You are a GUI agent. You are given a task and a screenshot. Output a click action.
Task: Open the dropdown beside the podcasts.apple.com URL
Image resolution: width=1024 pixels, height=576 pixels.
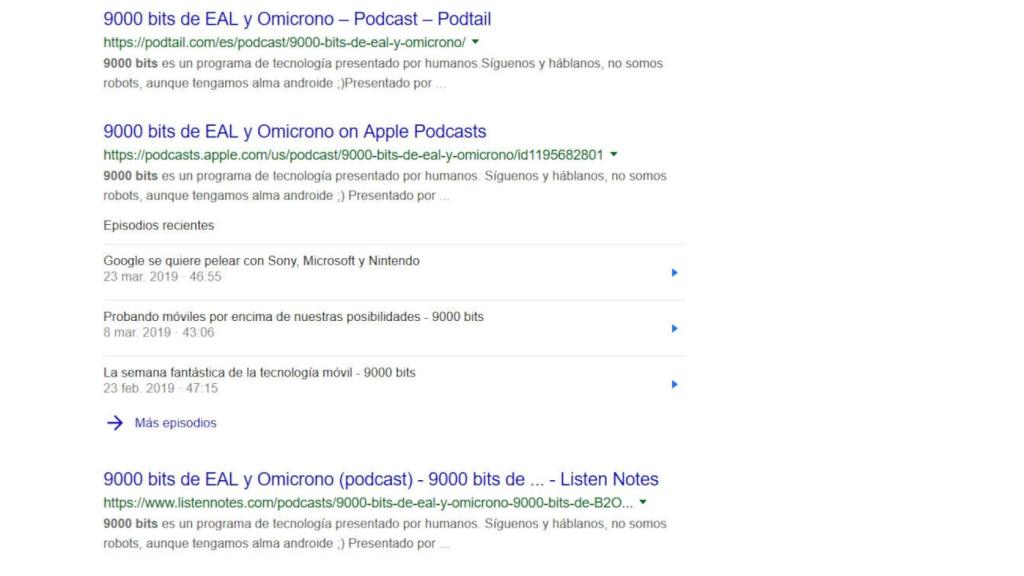[x=613, y=154]
